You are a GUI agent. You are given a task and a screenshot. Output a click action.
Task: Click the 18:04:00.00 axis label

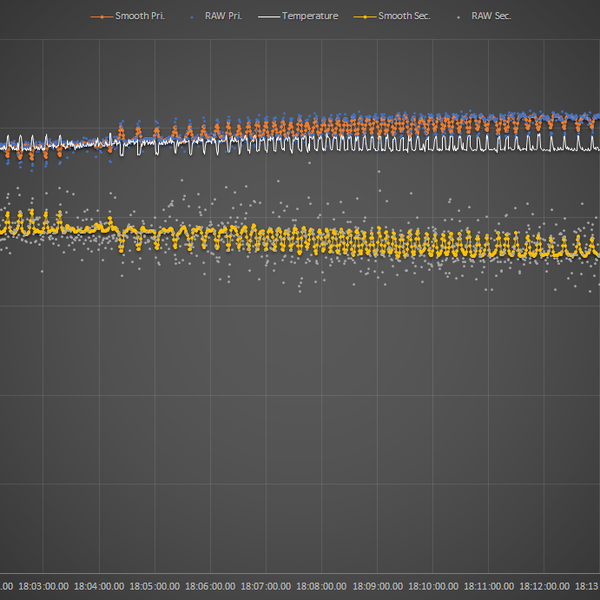(x=99, y=586)
